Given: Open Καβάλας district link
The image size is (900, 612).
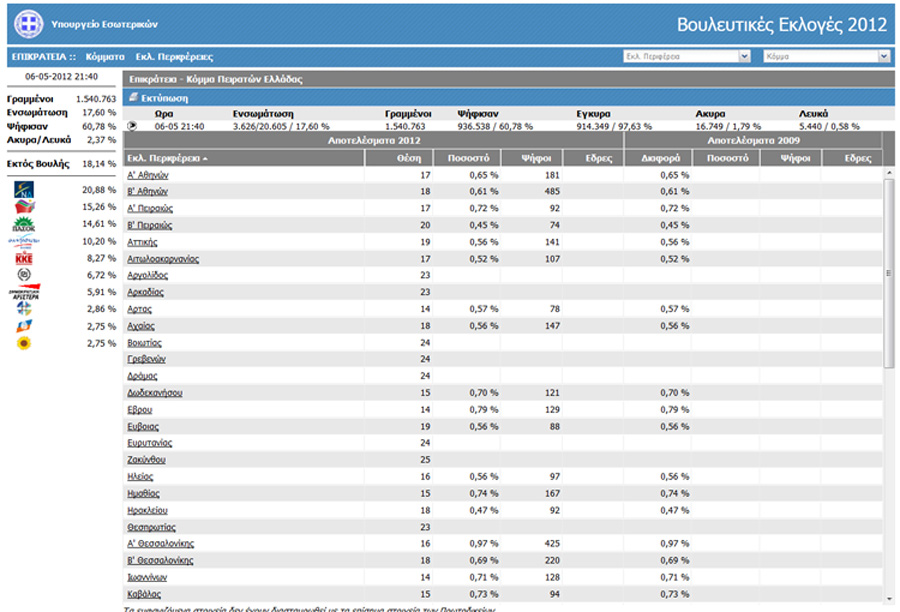Looking at the screenshot, I should coord(143,594).
